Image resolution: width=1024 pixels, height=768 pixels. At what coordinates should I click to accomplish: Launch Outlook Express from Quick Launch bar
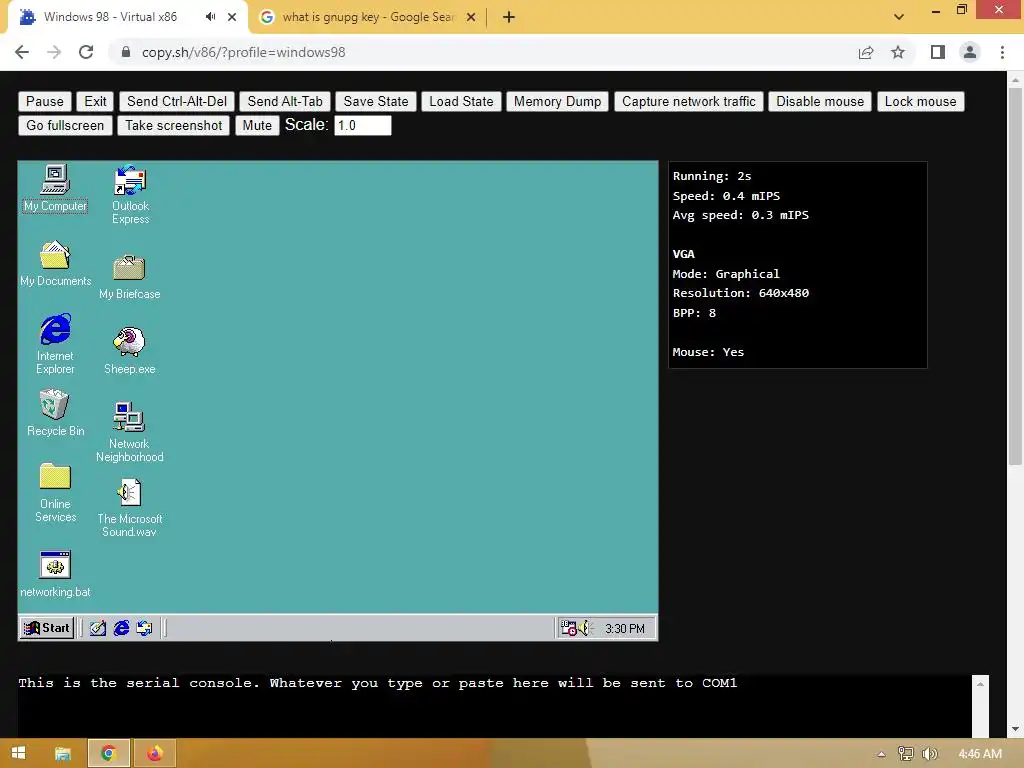(x=144, y=628)
